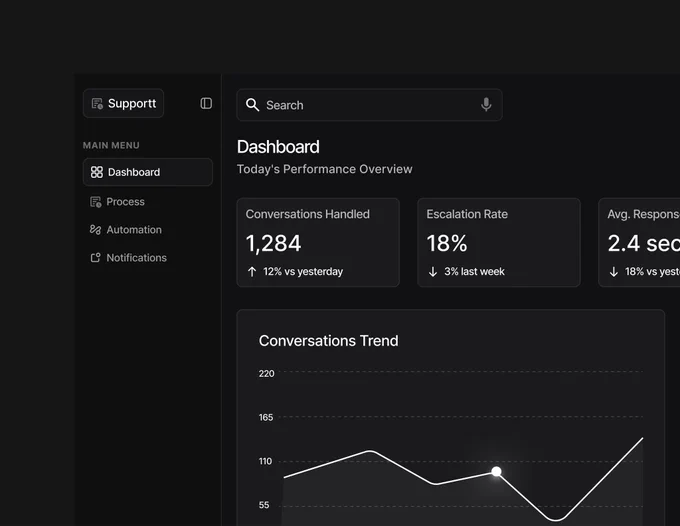680x526 pixels.
Task: Click the 165 axis label
Action: click(266, 418)
